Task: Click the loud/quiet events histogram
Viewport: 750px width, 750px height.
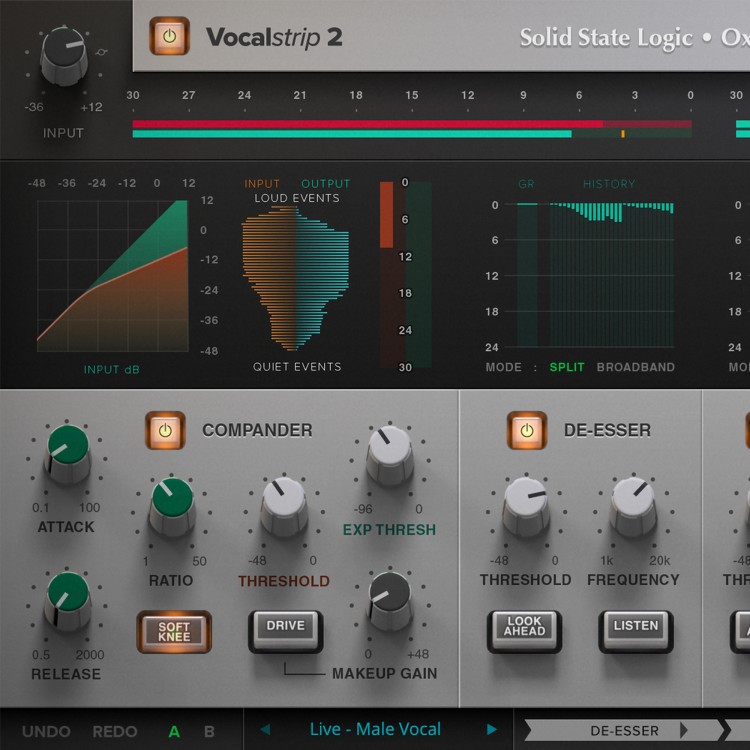Action: click(x=295, y=278)
